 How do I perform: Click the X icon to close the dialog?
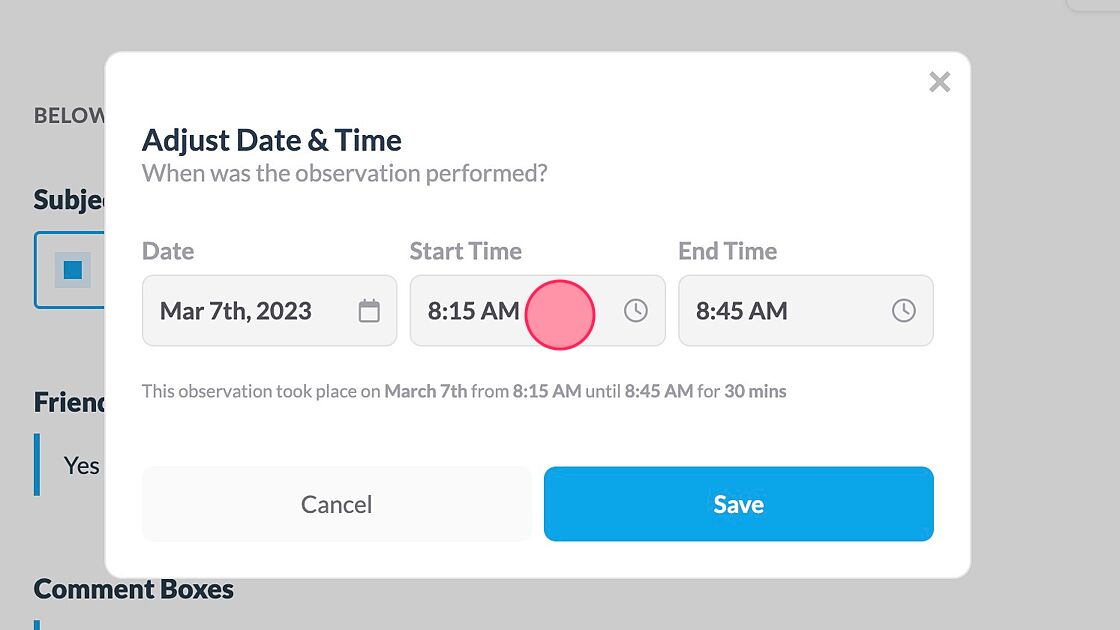click(x=939, y=82)
